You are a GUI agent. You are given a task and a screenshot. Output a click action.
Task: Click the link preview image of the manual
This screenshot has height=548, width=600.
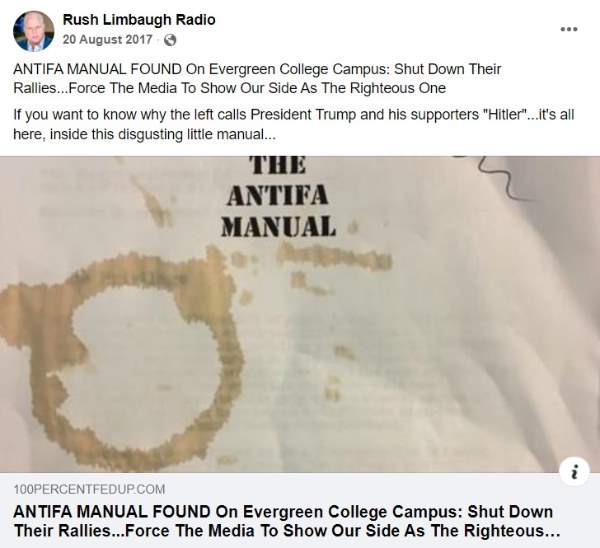(300, 314)
